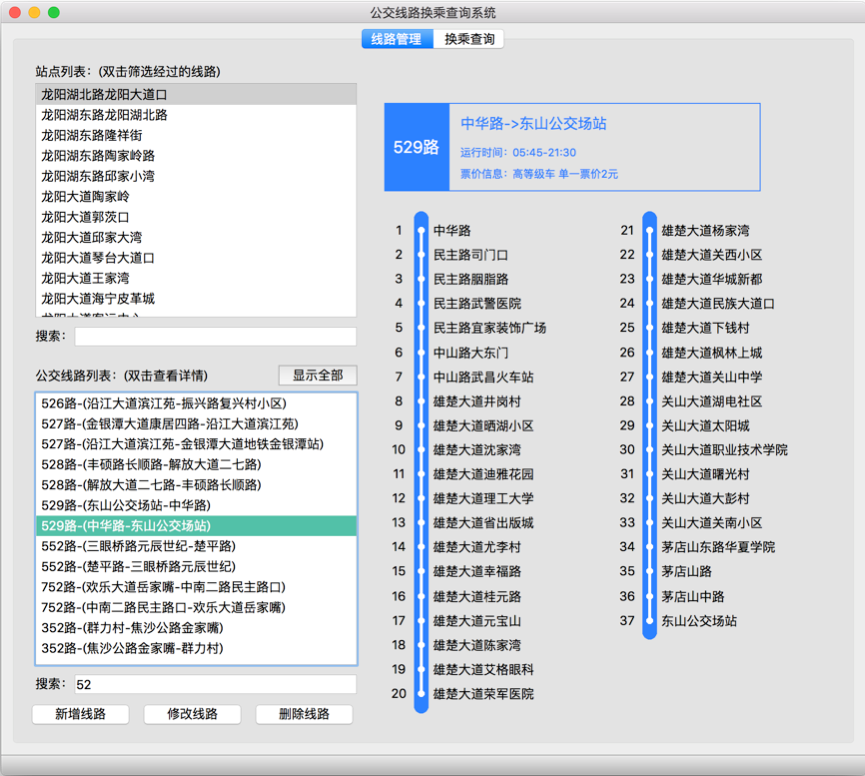Click stop 7 中山路武昌火车站
This screenshot has height=776, width=865.
point(483,377)
